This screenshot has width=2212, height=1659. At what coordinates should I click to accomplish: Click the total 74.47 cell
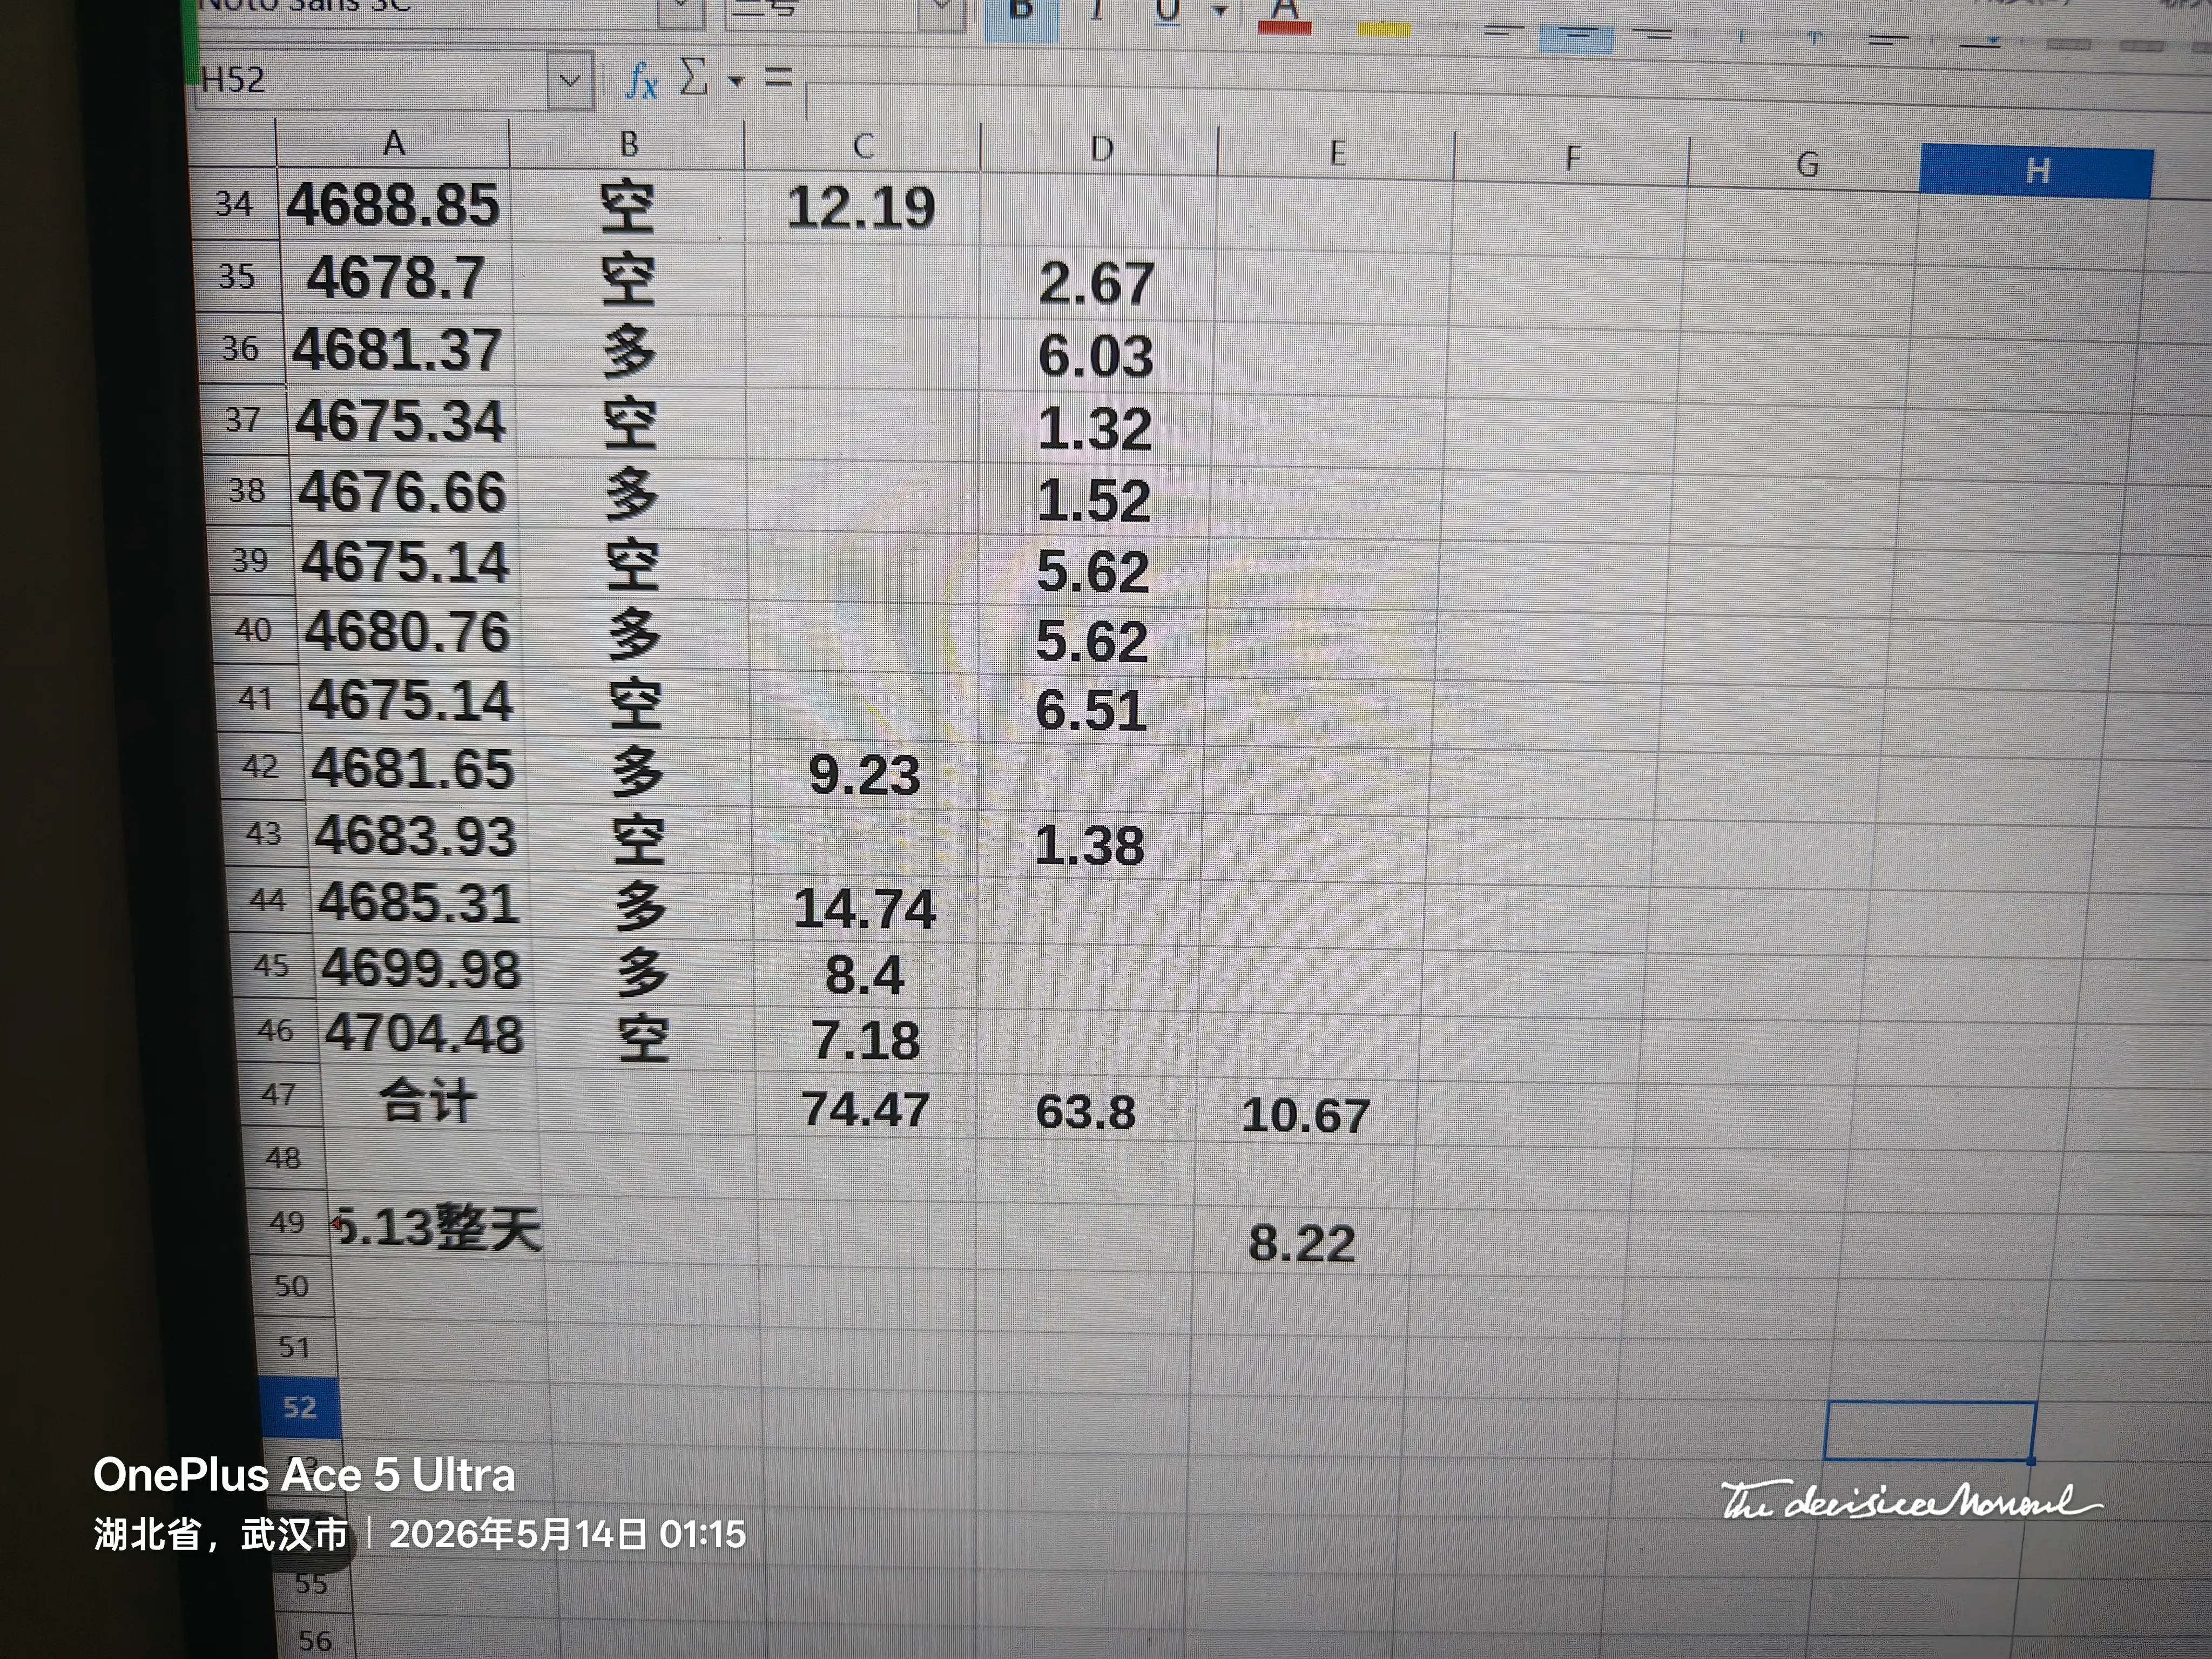coord(865,1109)
